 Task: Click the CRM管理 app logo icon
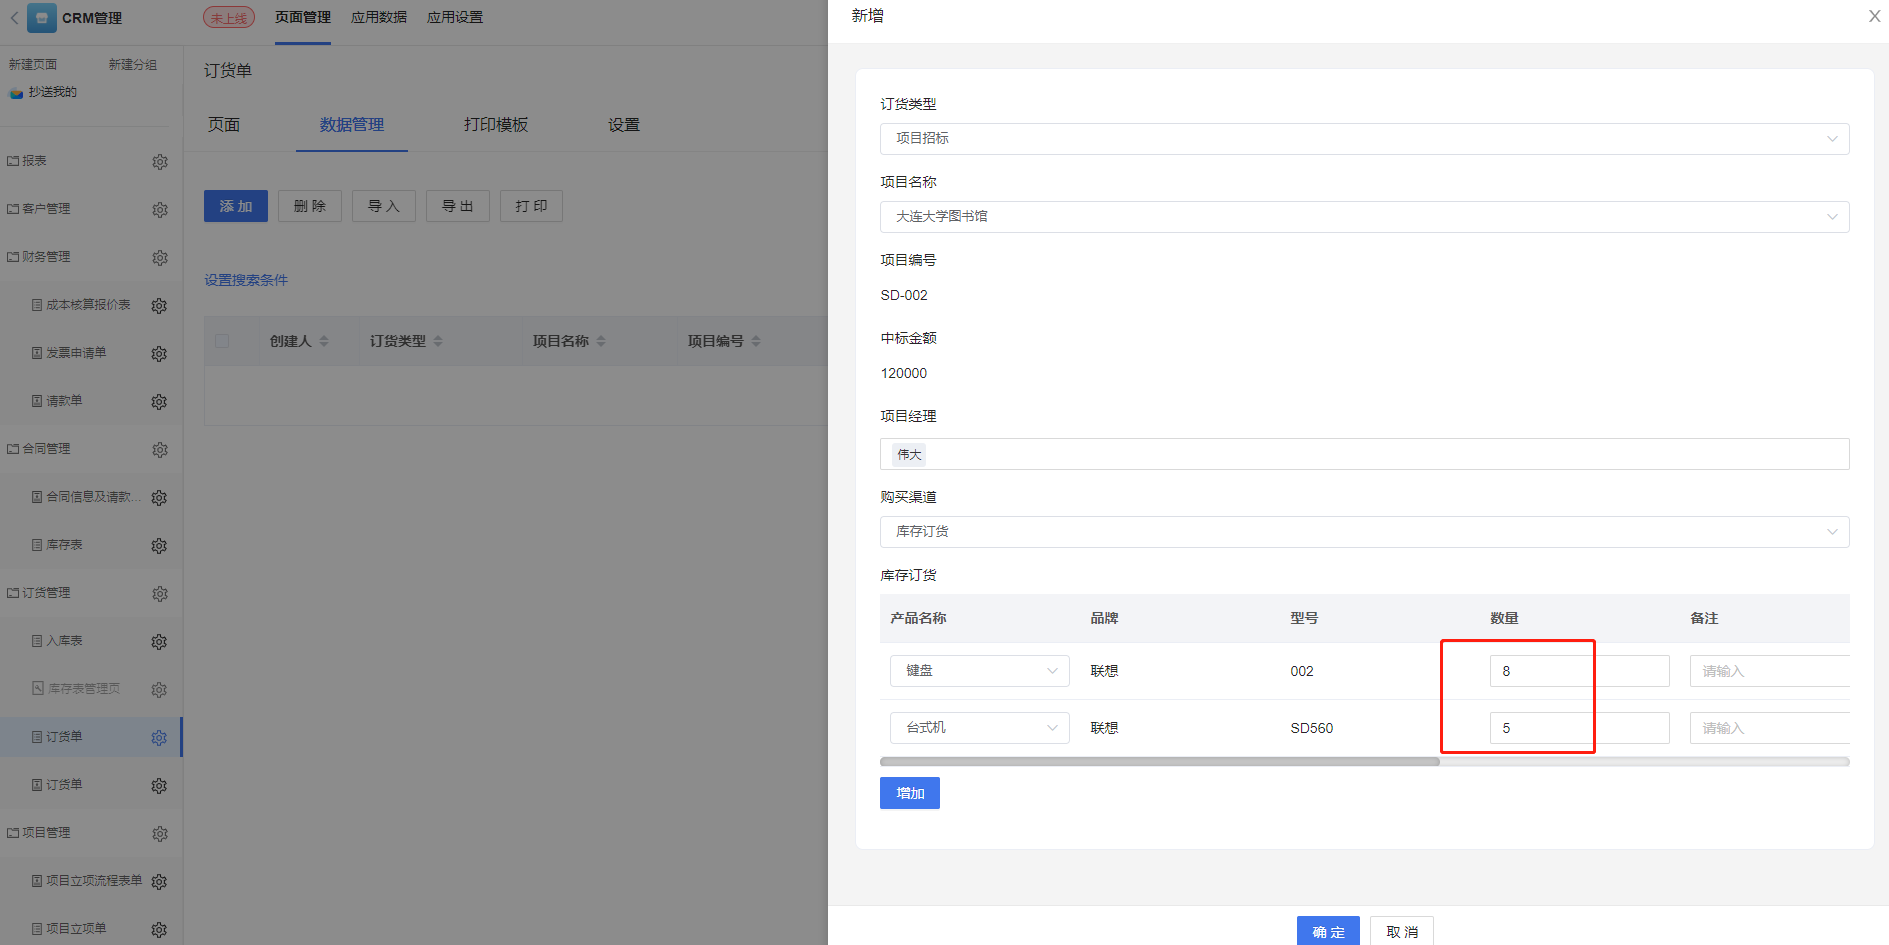[42, 18]
